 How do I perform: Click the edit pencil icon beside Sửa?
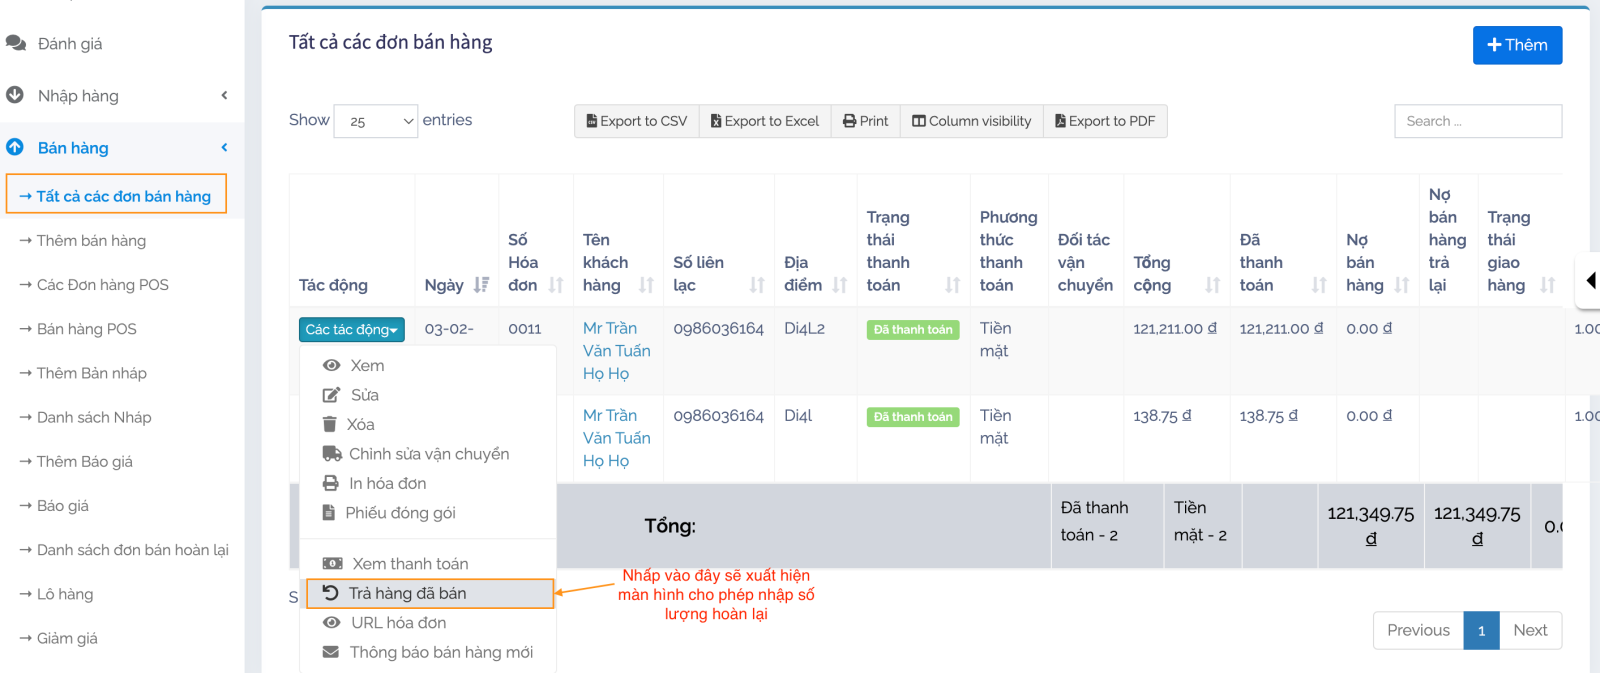(331, 395)
